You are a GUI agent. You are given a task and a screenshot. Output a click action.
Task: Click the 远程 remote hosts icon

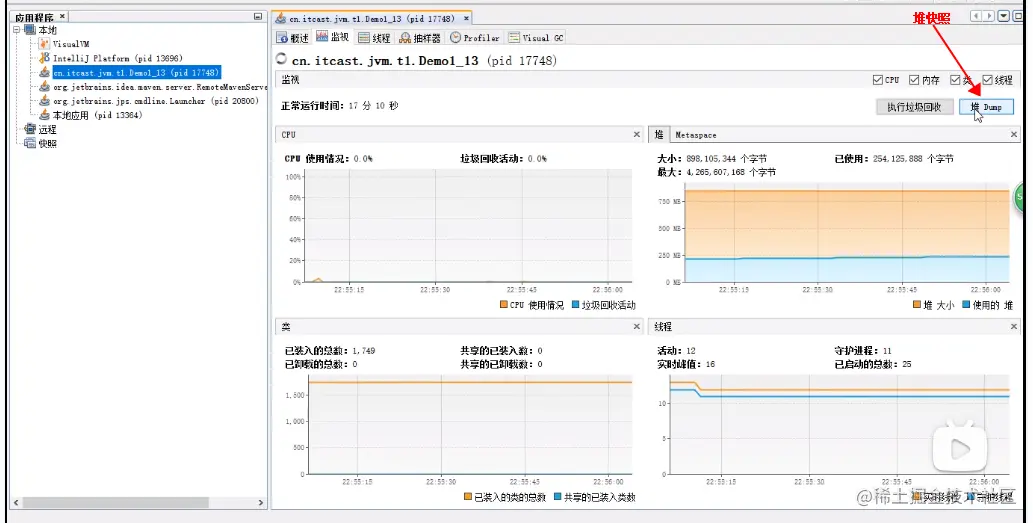(x=30, y=129)
